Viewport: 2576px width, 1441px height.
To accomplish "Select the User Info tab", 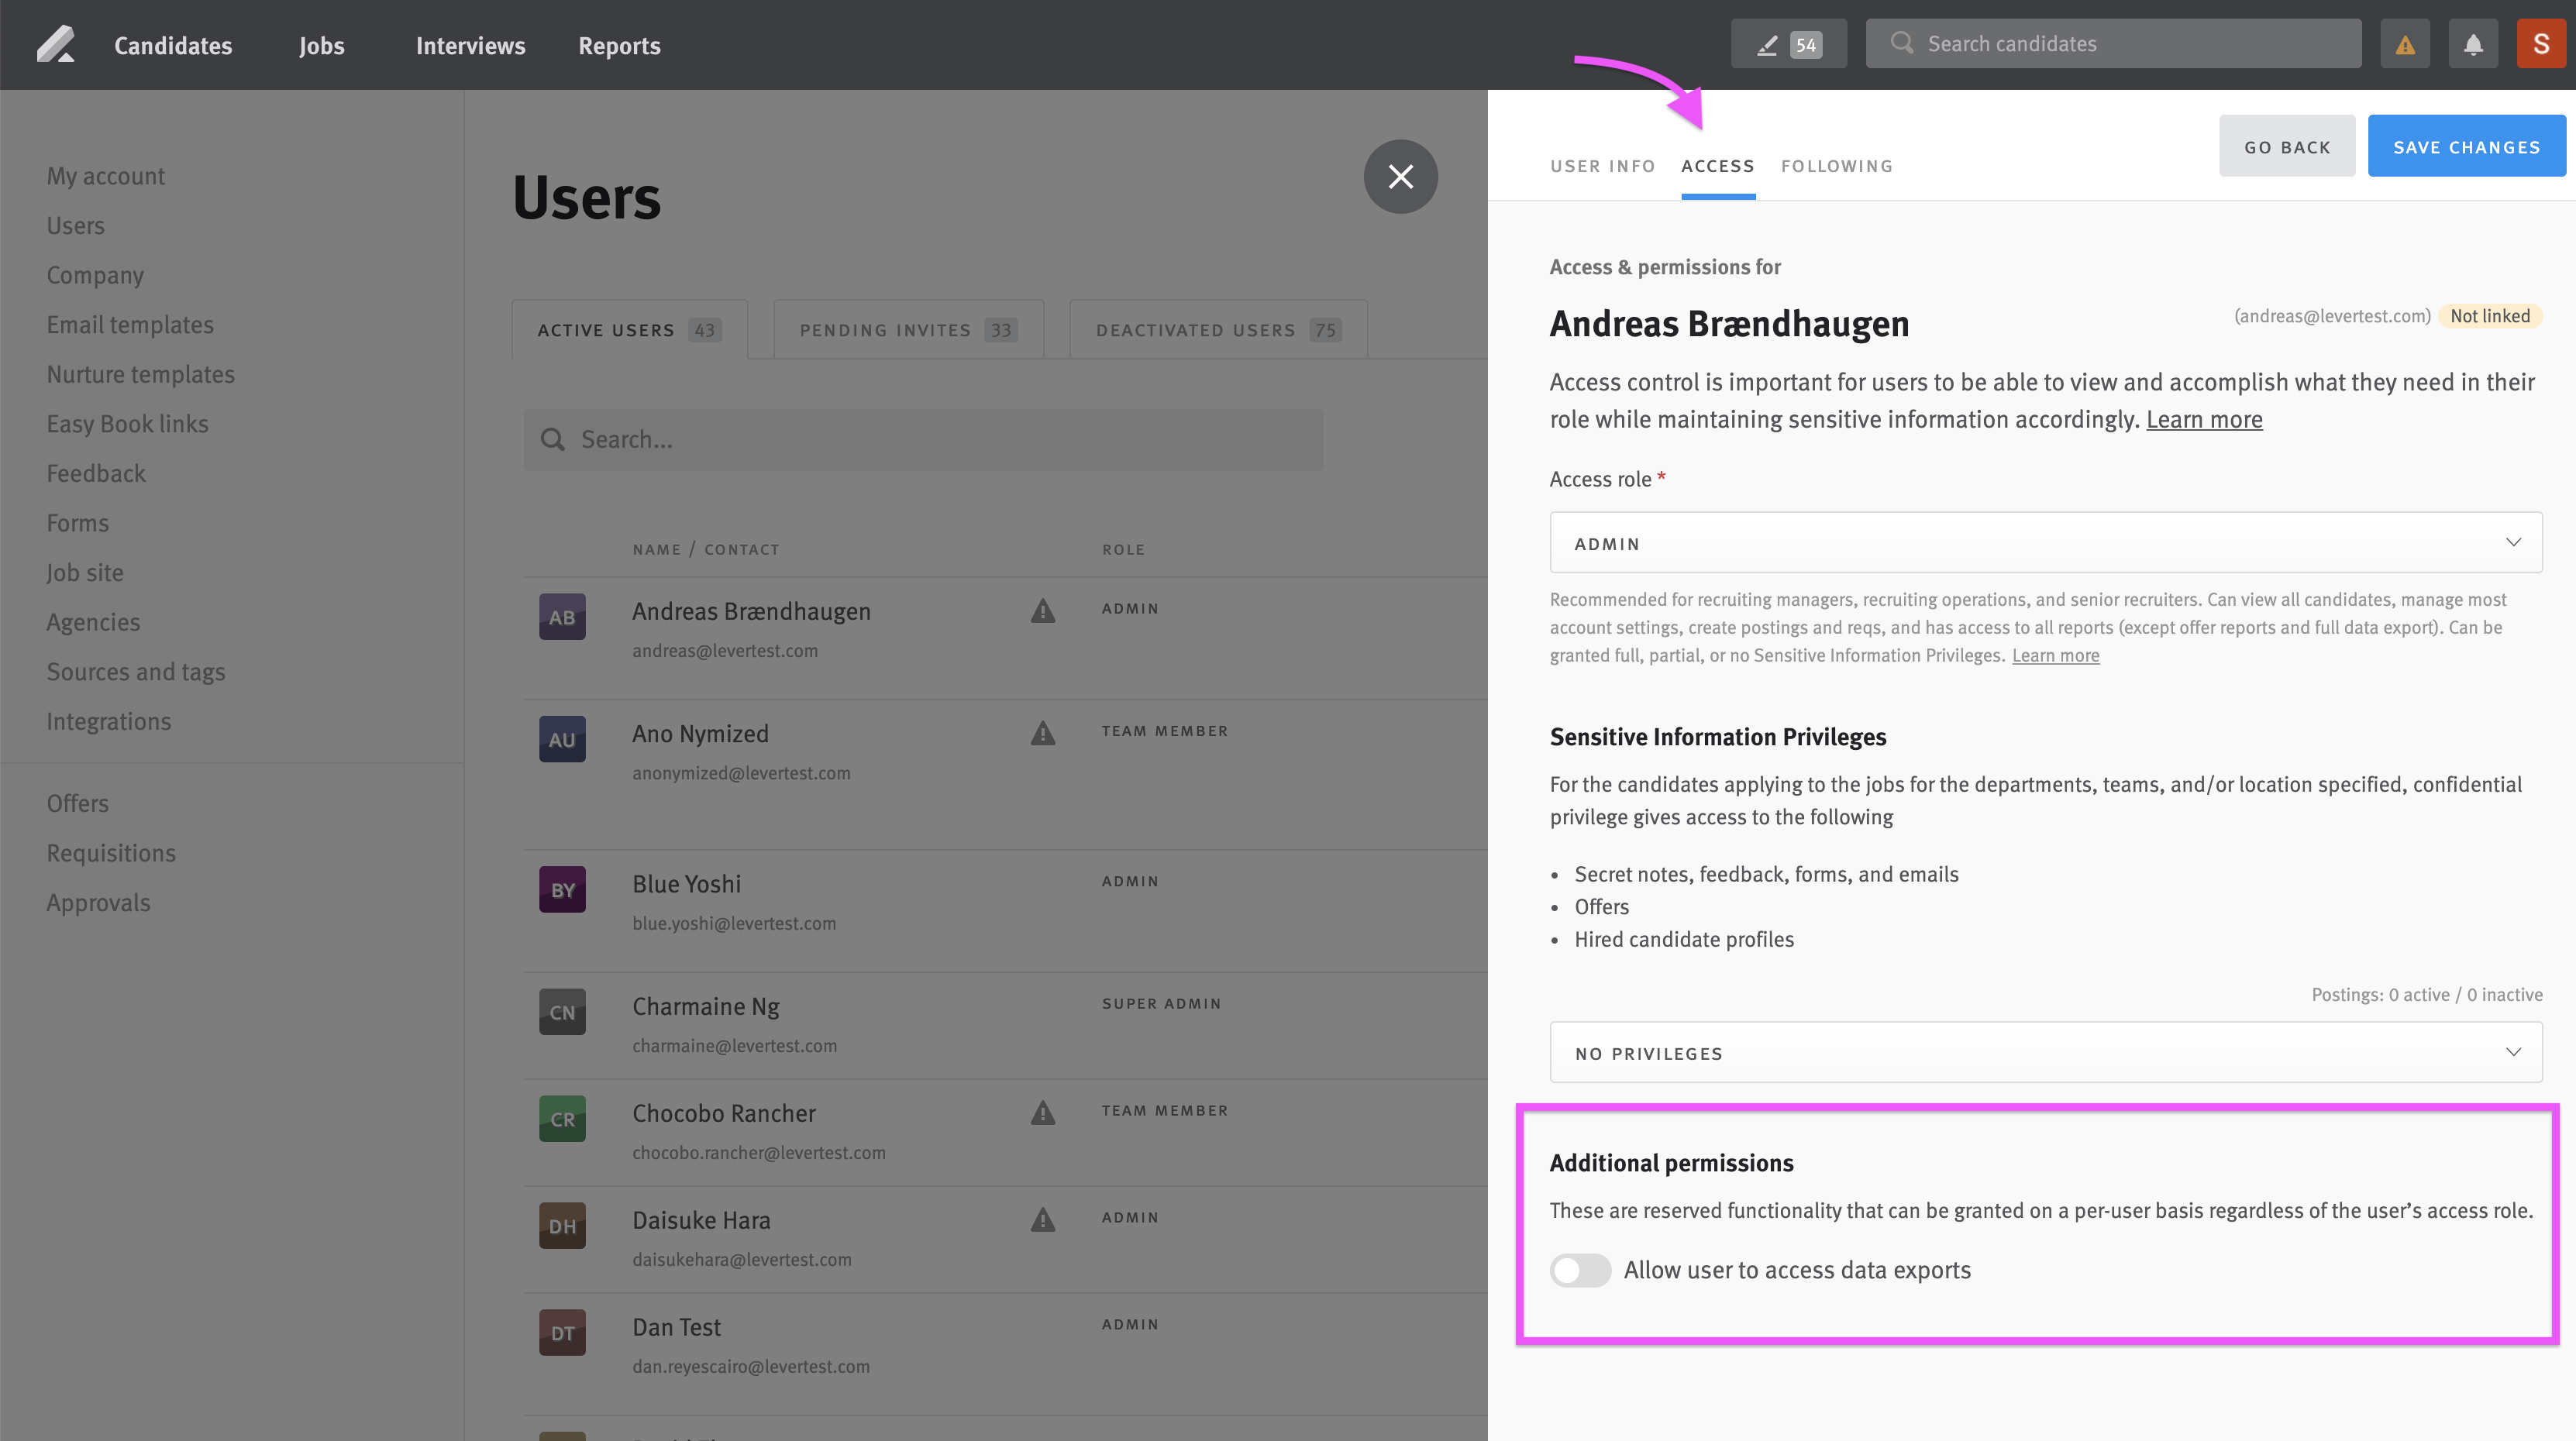I will tap(1601, 166).
